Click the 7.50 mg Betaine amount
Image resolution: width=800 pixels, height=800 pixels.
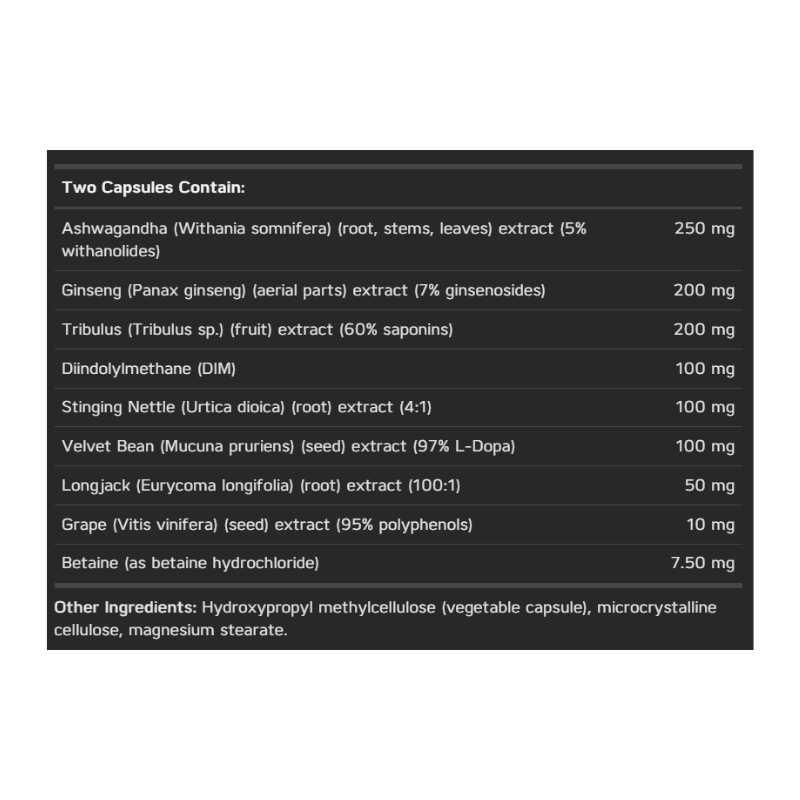(x=702, y=563)
